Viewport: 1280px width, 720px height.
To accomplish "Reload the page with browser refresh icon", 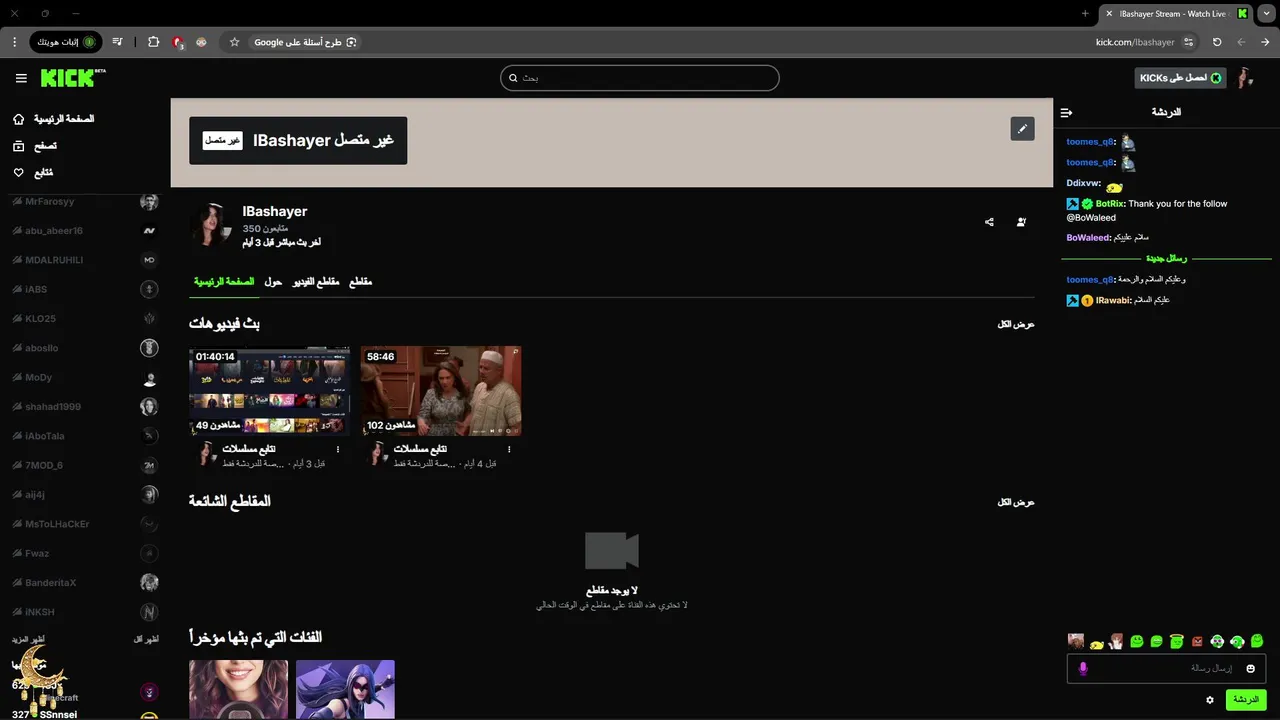I will (x=1217, y=42).
